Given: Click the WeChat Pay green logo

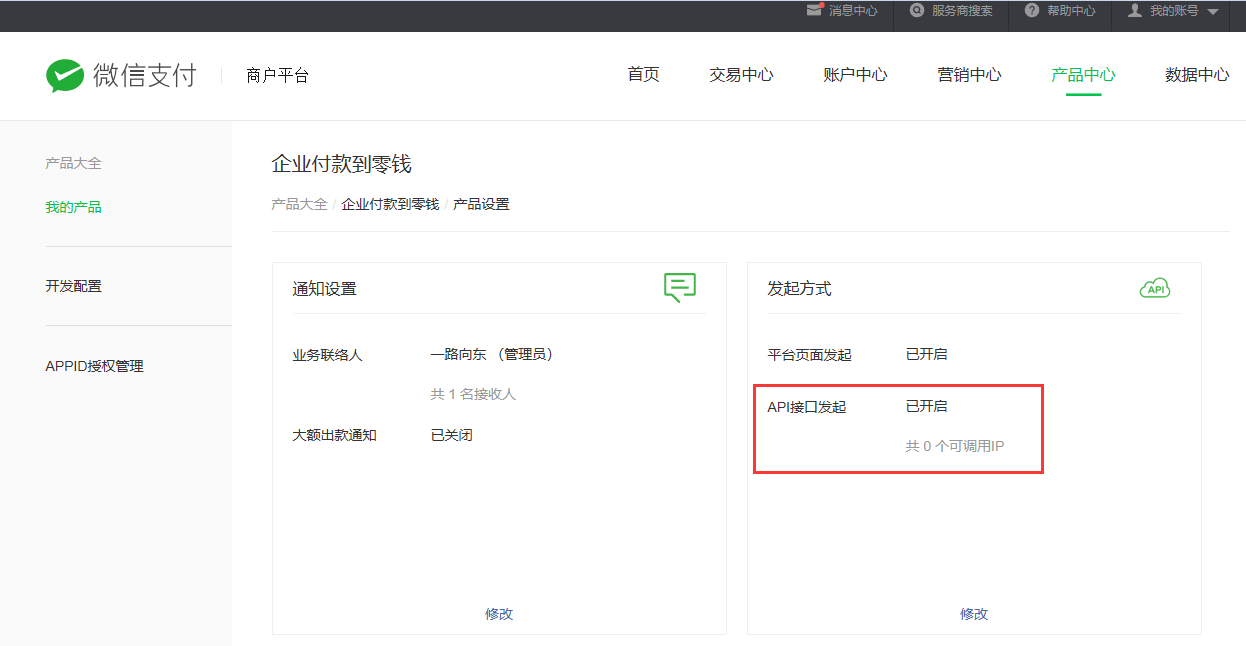Looking at the screenshot, I should coord(65,76).
